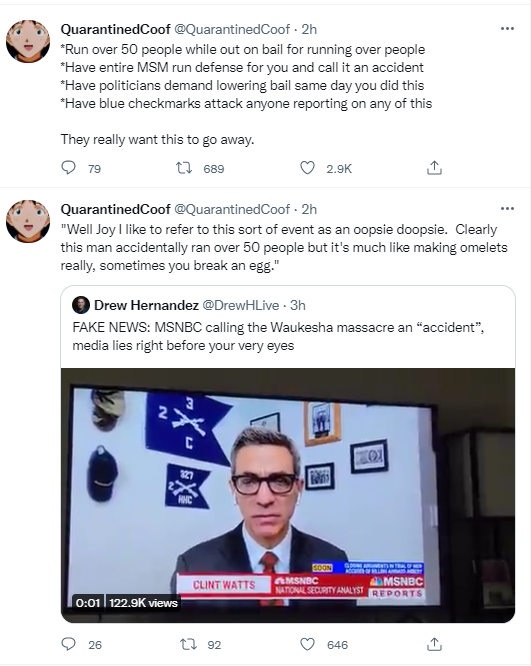
Task: Like the second tweet with 646 likes
Action: (307, 644)
